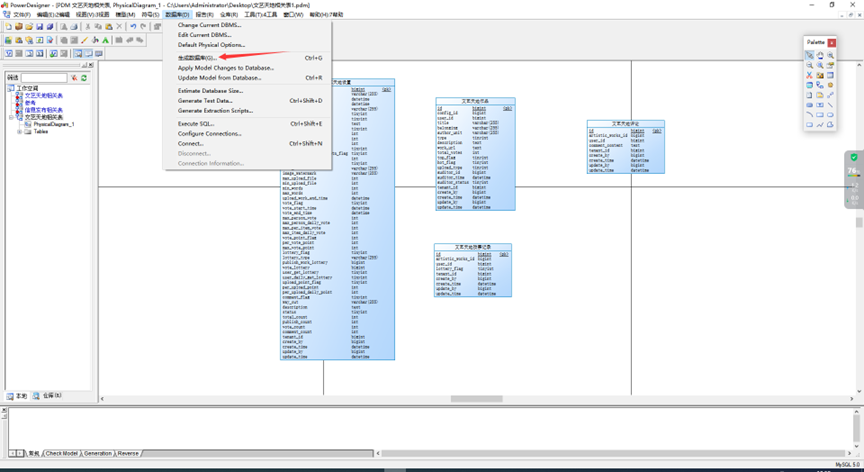The width and height of the screenshot is (864, 472).
Task: Click the Save toolbar icon
Action: [x=40, y=26]
